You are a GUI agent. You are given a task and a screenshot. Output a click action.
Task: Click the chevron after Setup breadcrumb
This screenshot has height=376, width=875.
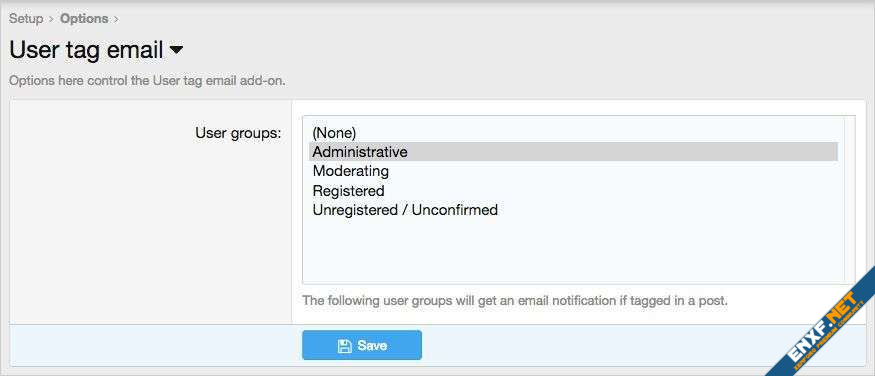coord(51,19)
